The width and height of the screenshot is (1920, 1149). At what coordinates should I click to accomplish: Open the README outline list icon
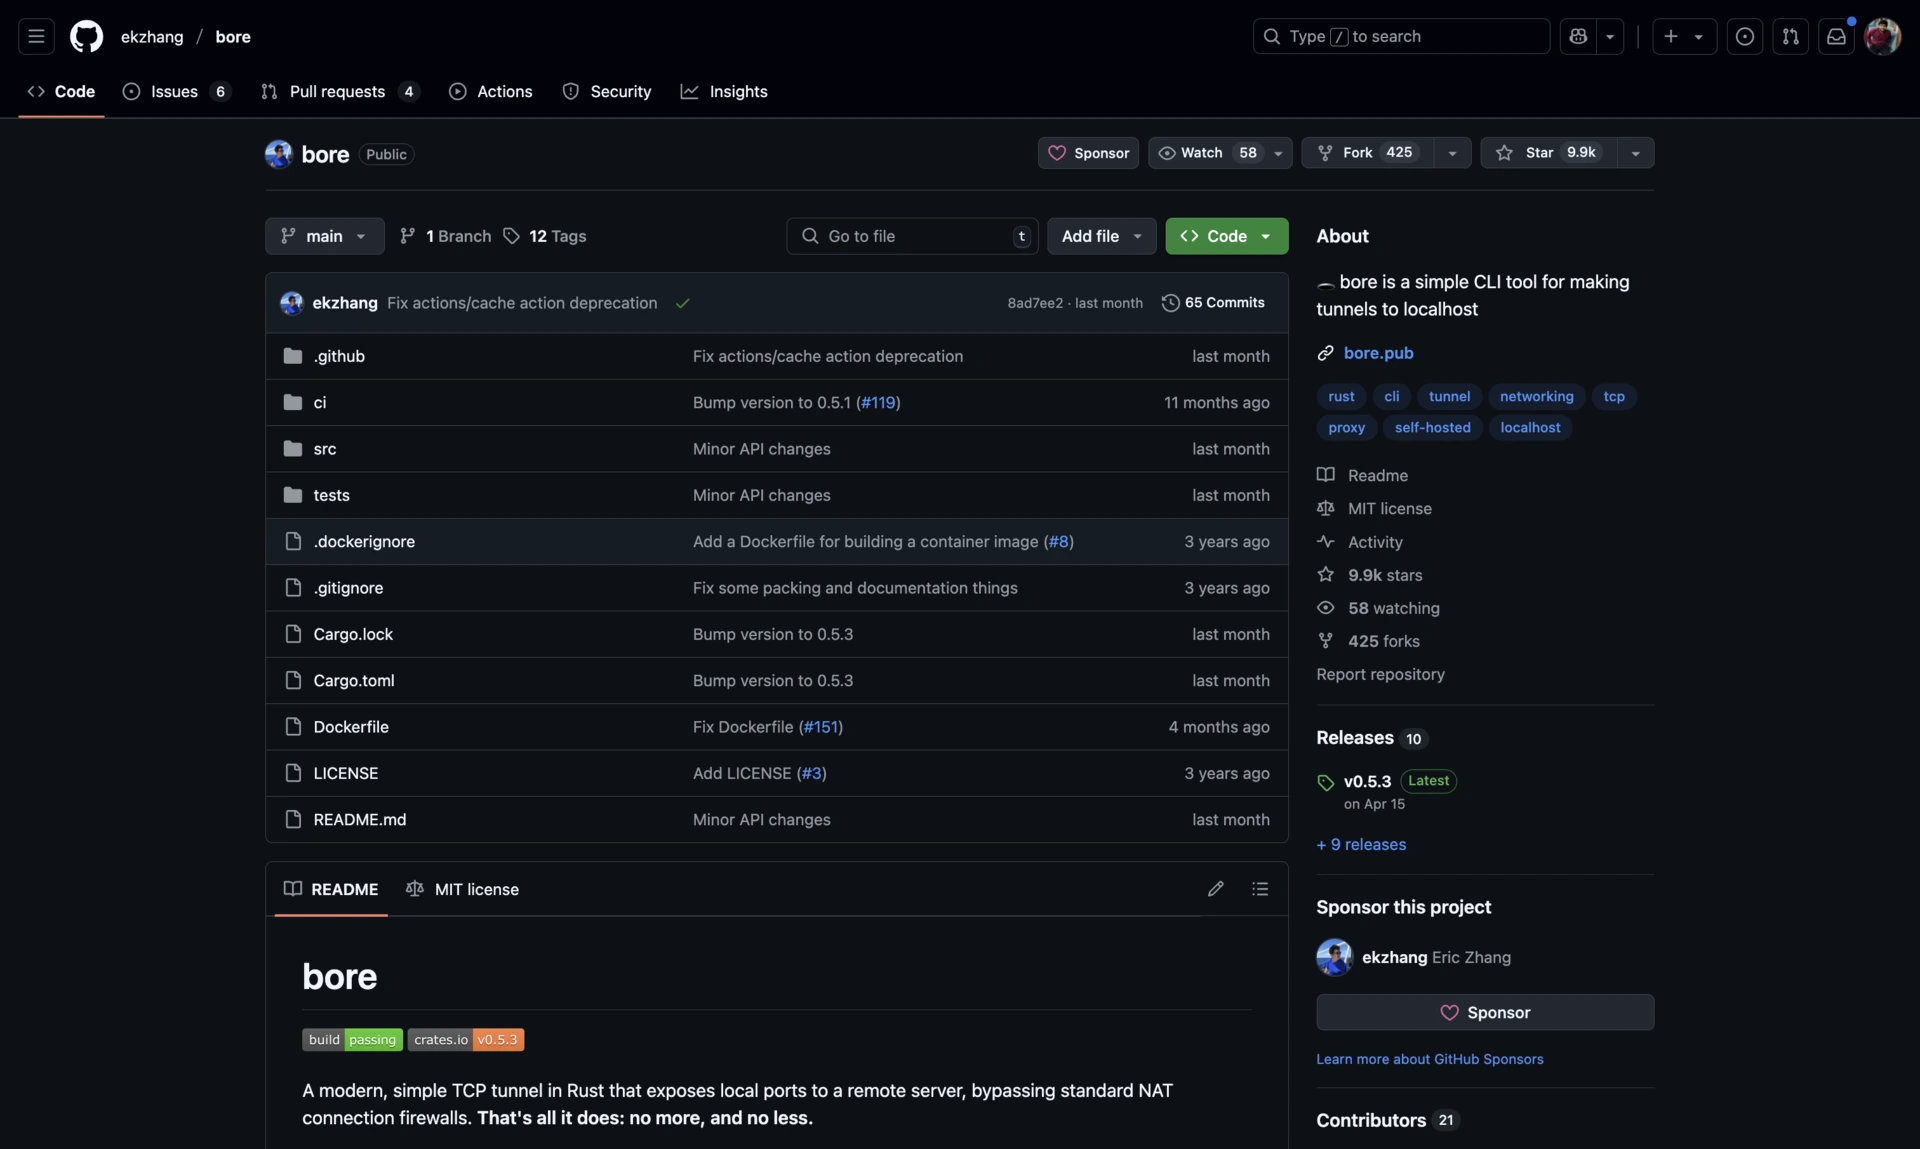pos(1260,889)
